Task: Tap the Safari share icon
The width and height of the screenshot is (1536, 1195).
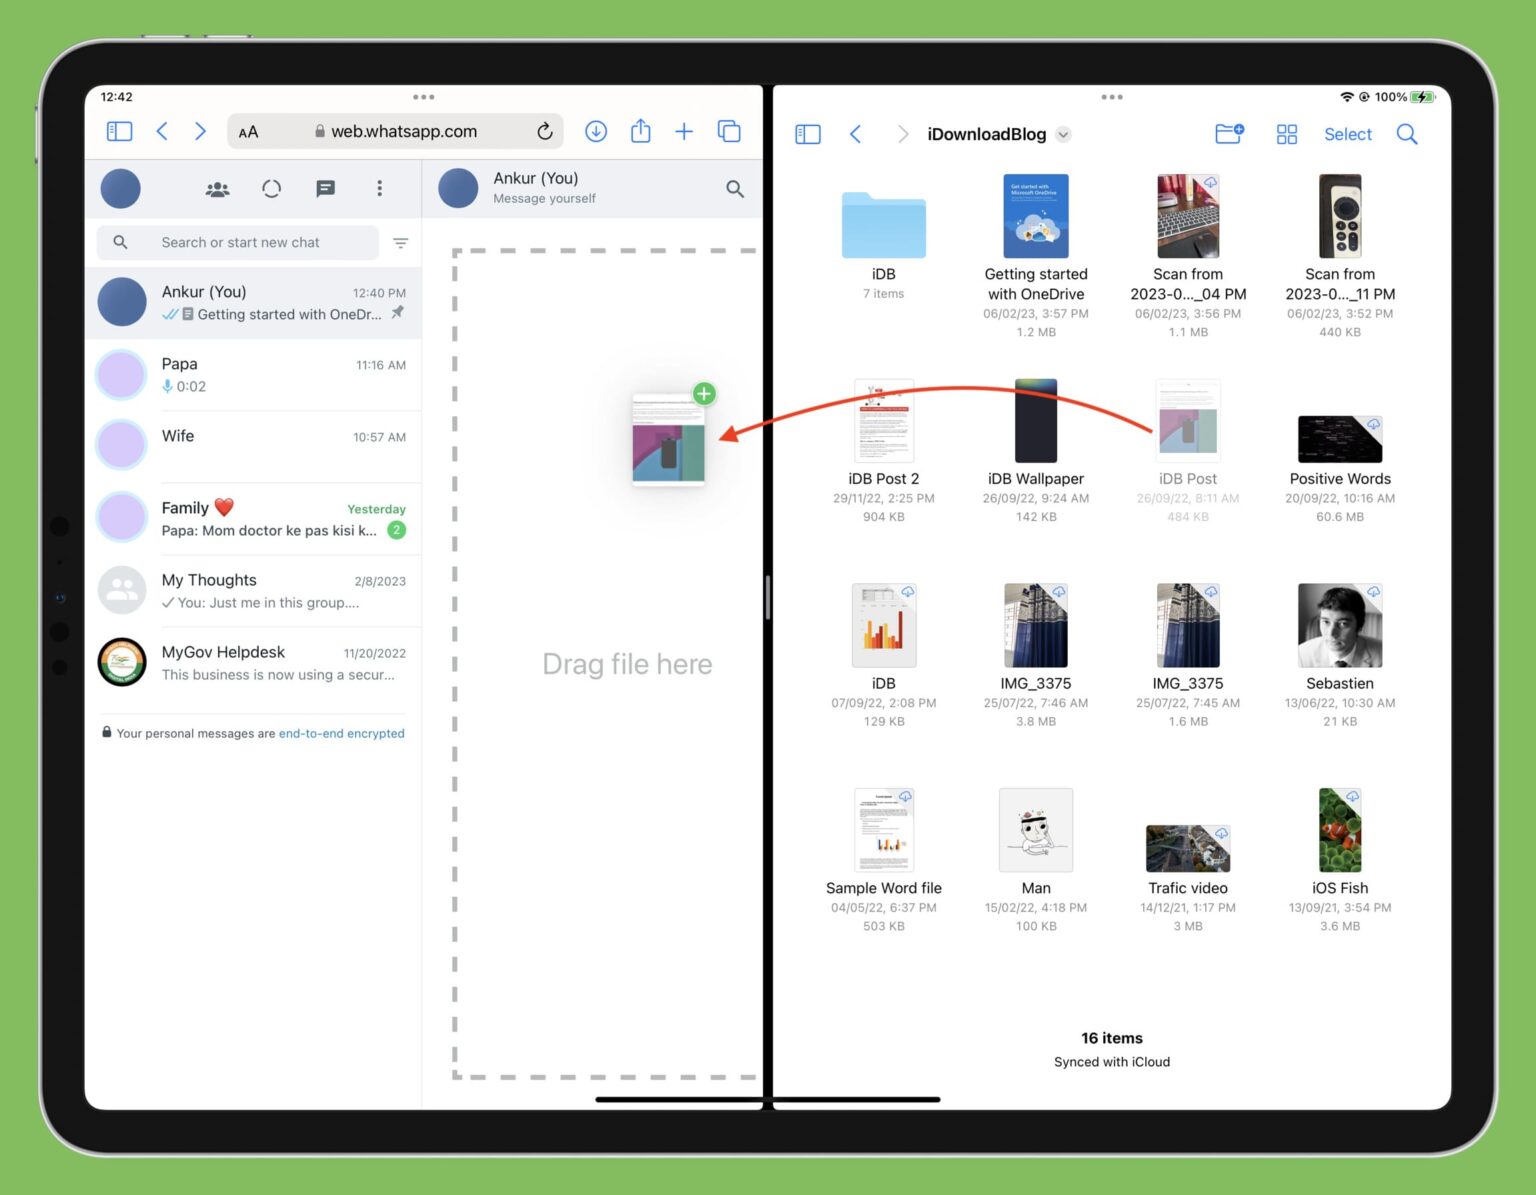Action: tap(641, 130)
